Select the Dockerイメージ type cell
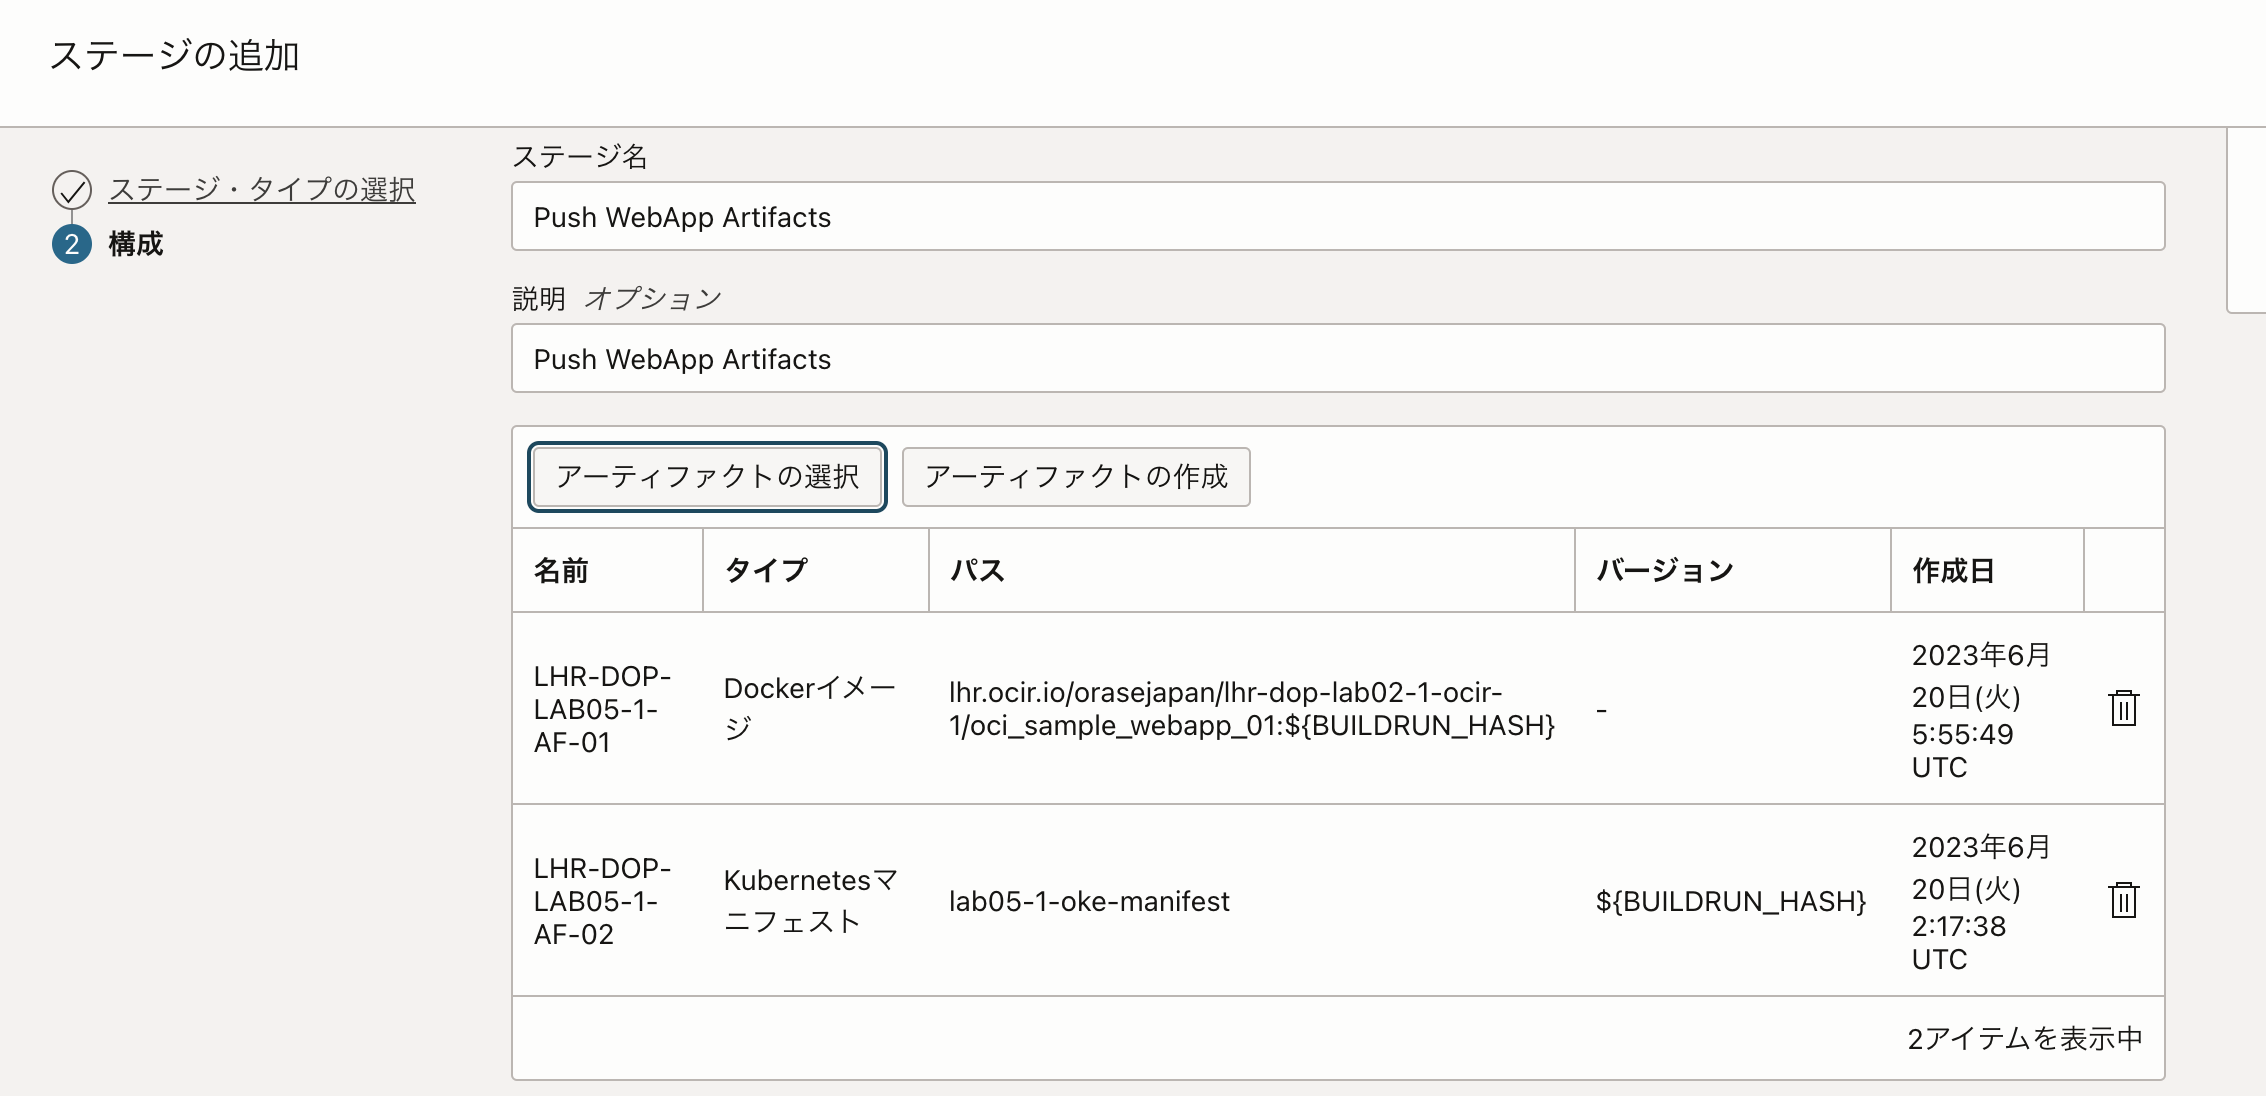Screen dimensions: 2266x1096 pos(809,708)
